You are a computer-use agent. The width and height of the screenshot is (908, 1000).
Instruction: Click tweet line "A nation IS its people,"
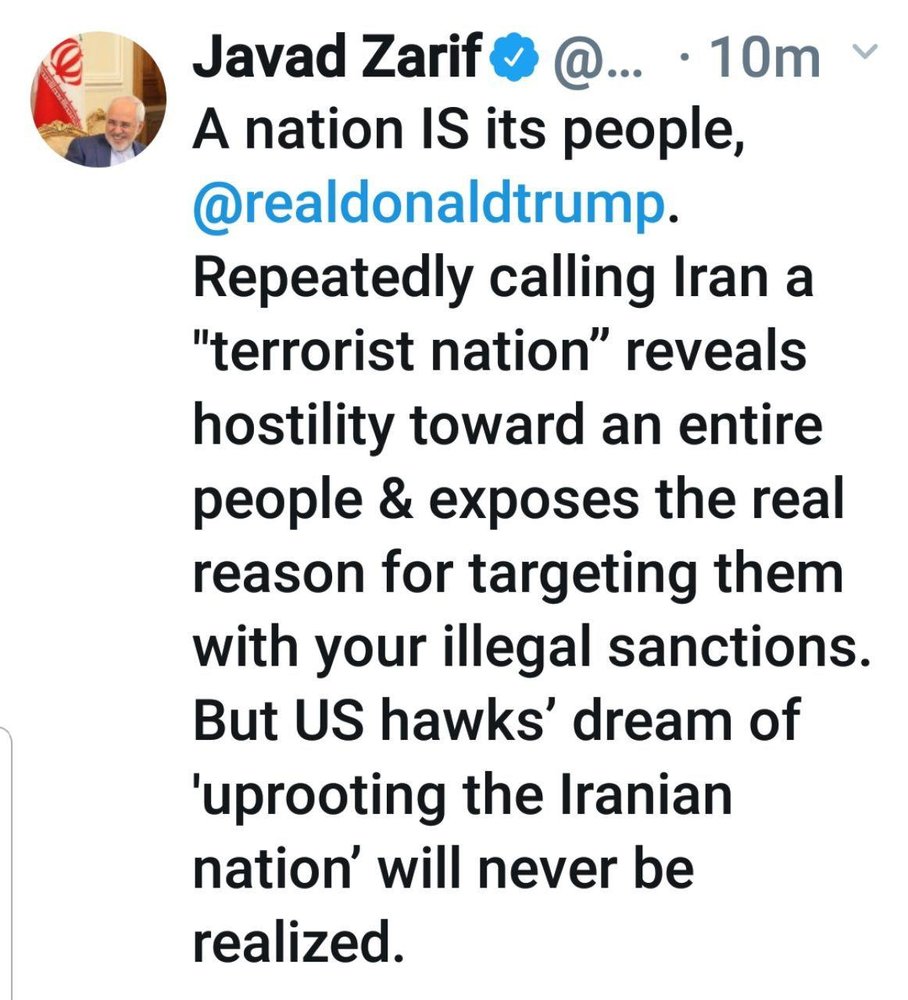click(469, 133)
